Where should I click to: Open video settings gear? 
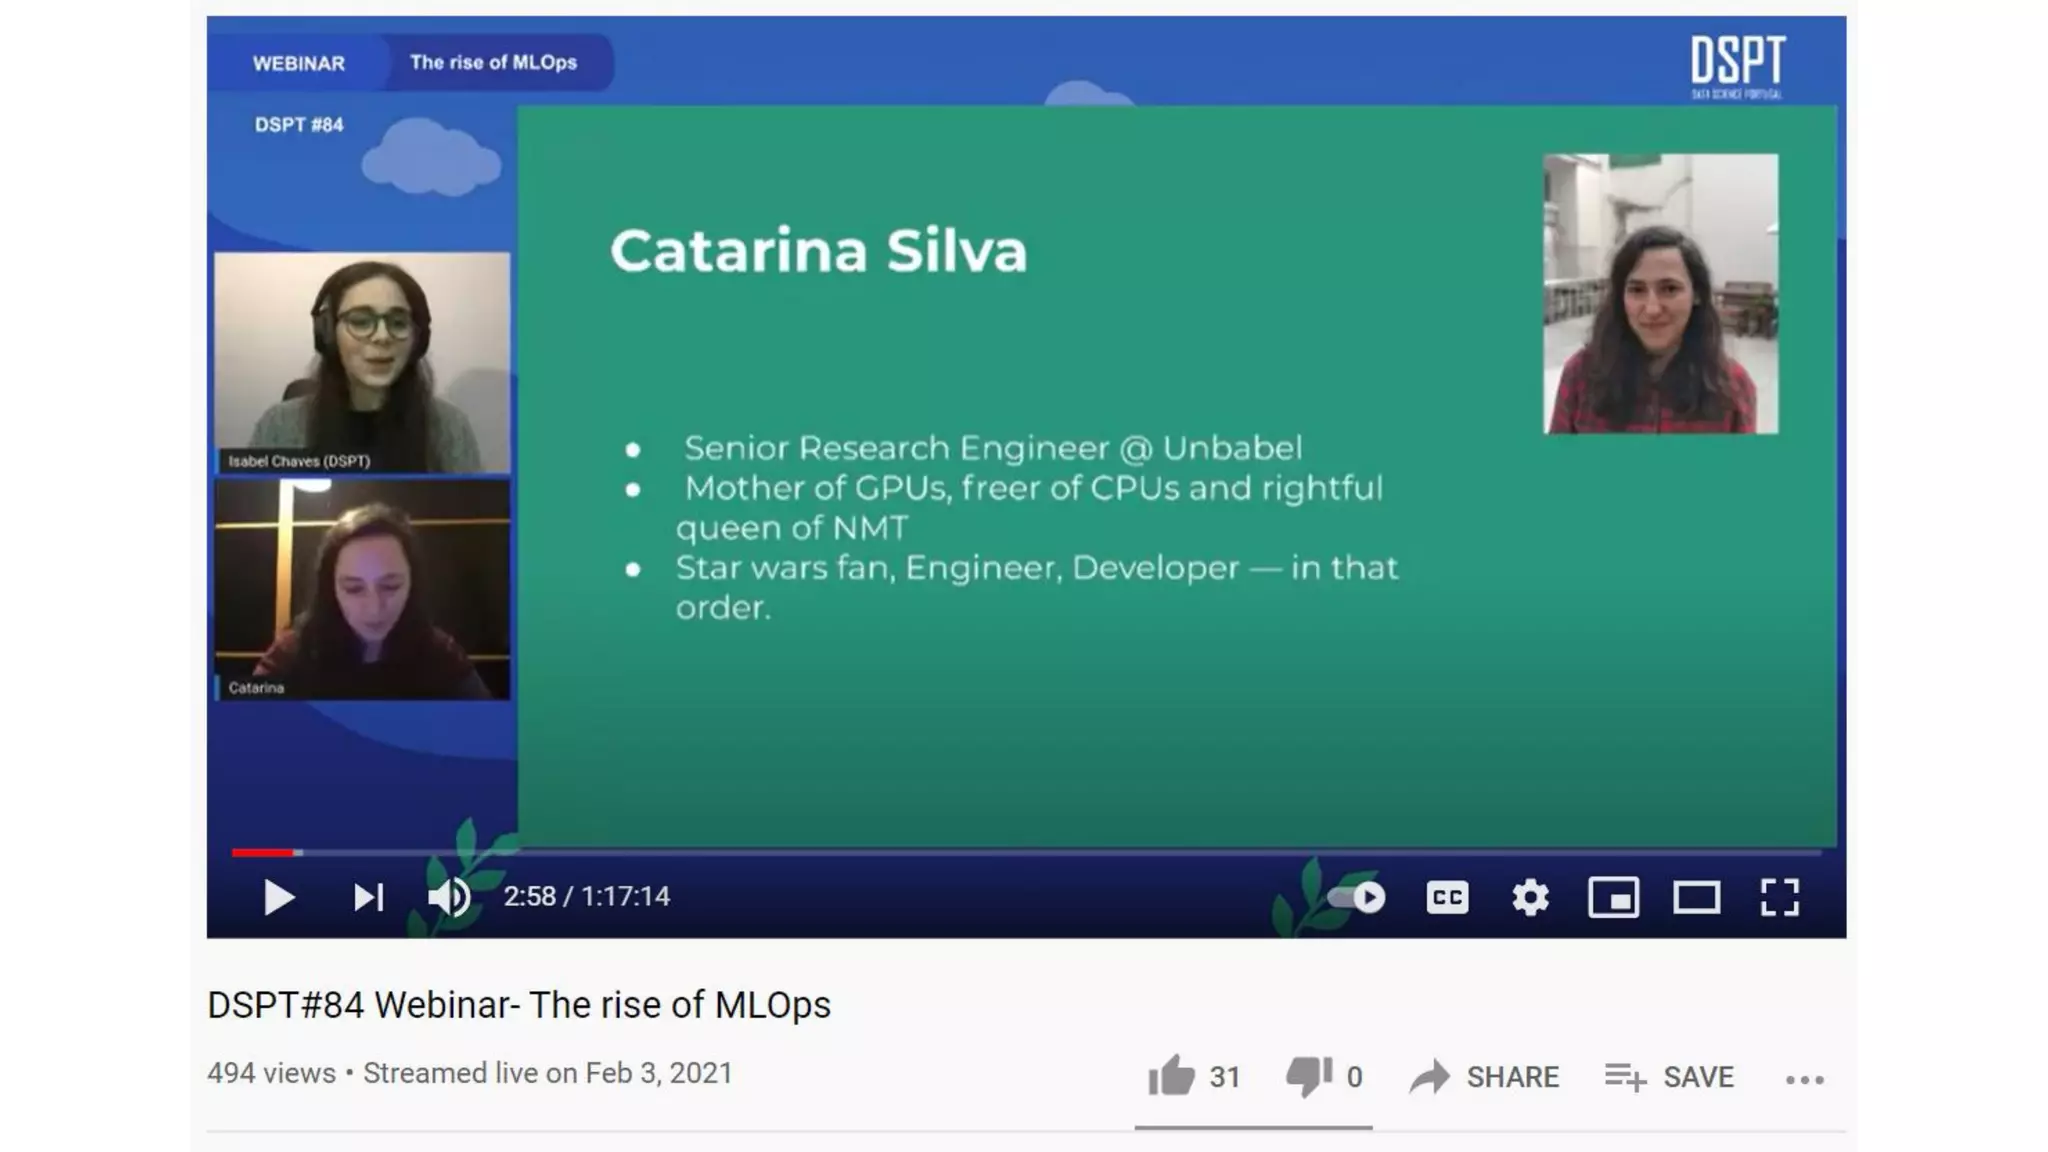pos(1530,897)
